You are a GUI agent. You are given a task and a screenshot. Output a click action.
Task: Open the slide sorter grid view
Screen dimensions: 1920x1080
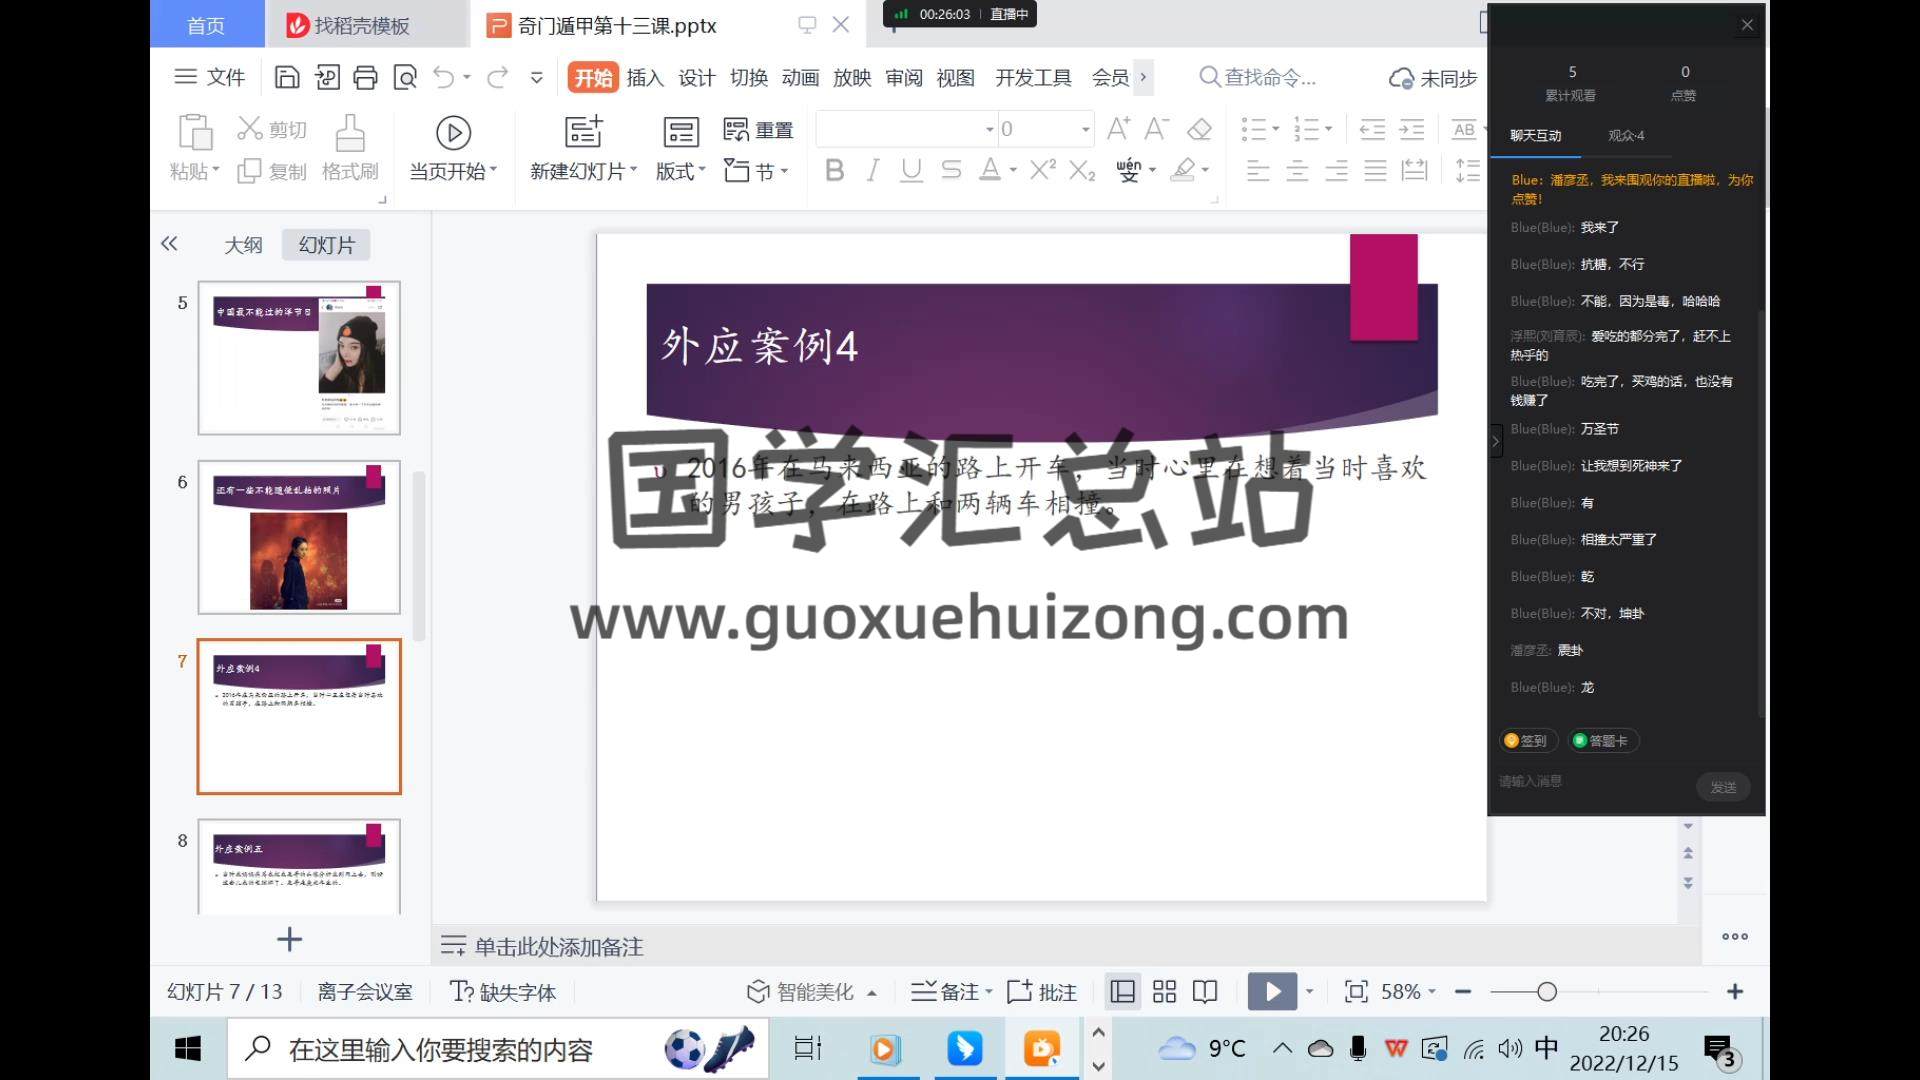tap(1164, 992)
